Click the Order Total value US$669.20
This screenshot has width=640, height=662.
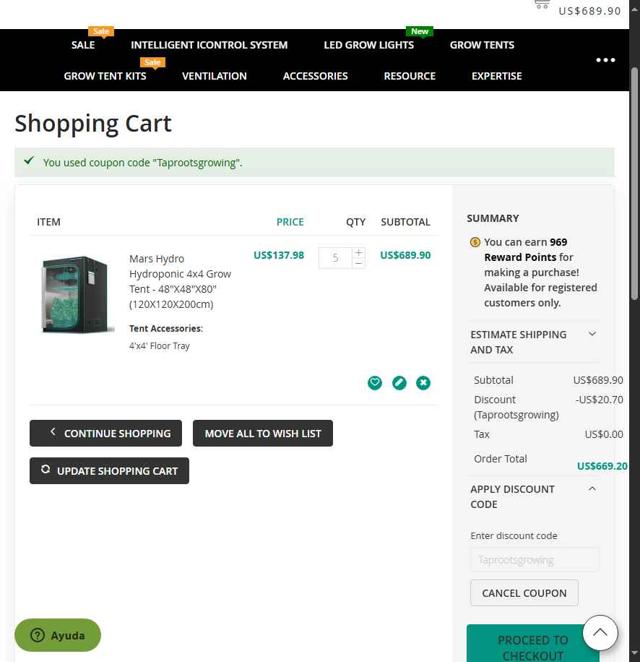(x=602, y=466)
